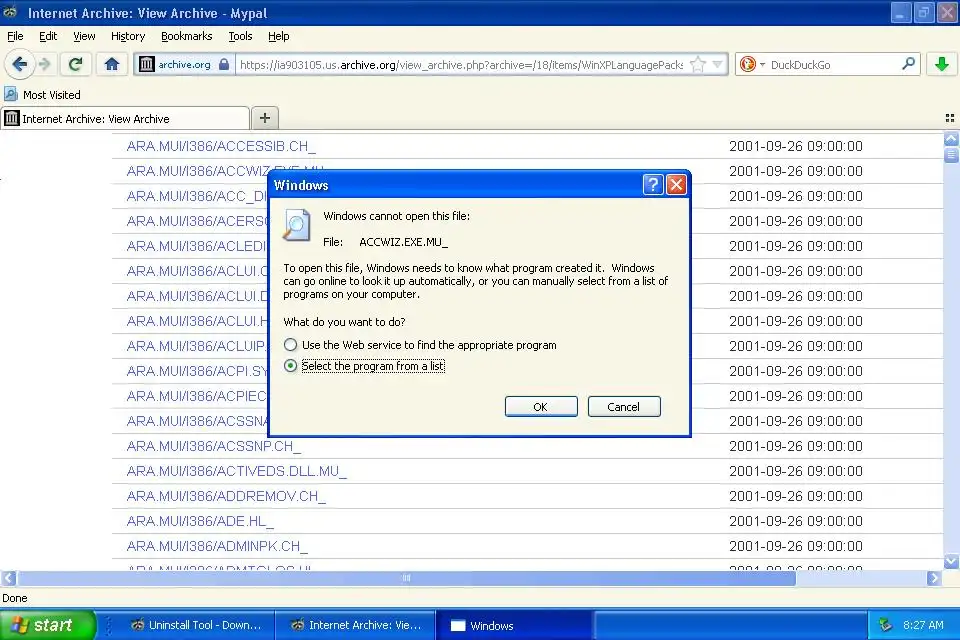Click inside the URL address field
Image resolution: width=960 pixels, height=640 pixels.
(461, 64)
